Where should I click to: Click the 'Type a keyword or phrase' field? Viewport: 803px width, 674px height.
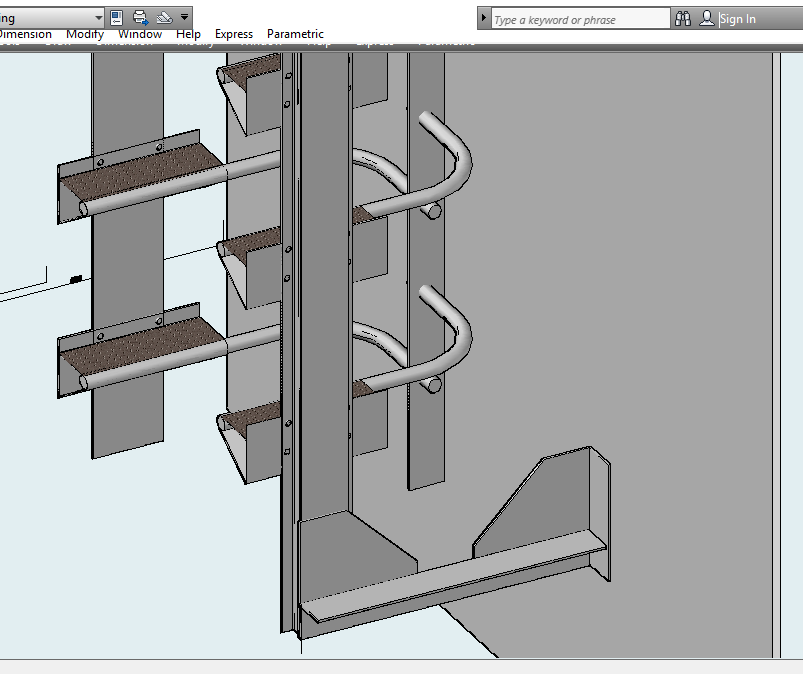(x=579, y=19)
